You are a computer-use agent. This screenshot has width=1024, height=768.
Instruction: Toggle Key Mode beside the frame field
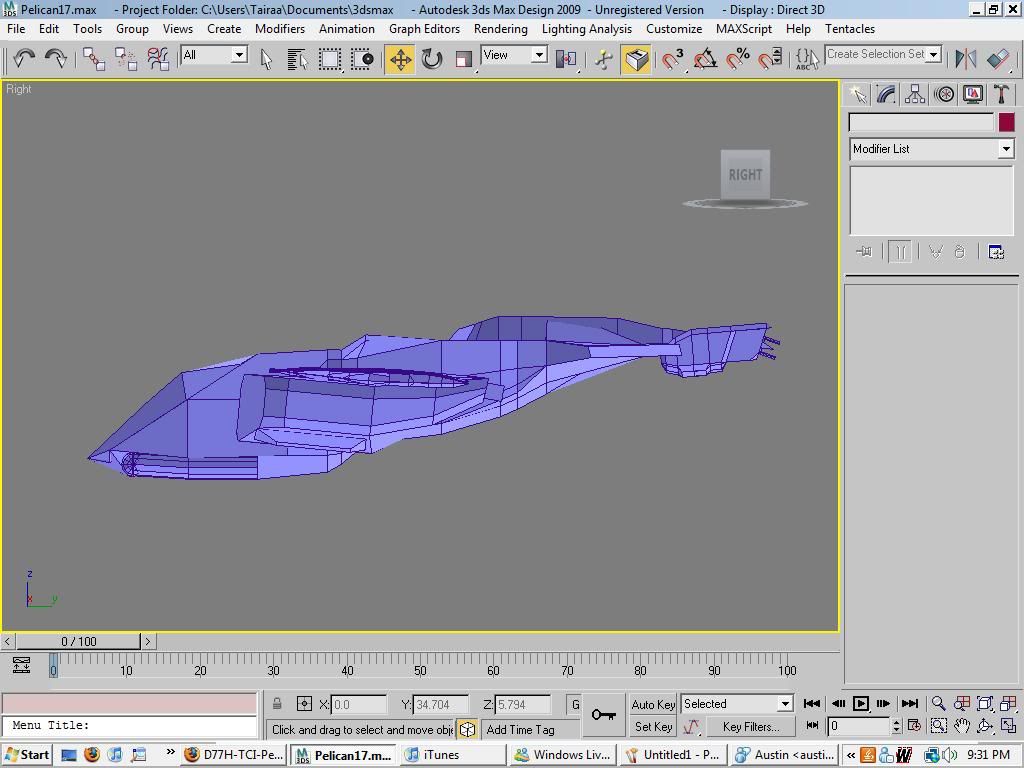point(812,726)
